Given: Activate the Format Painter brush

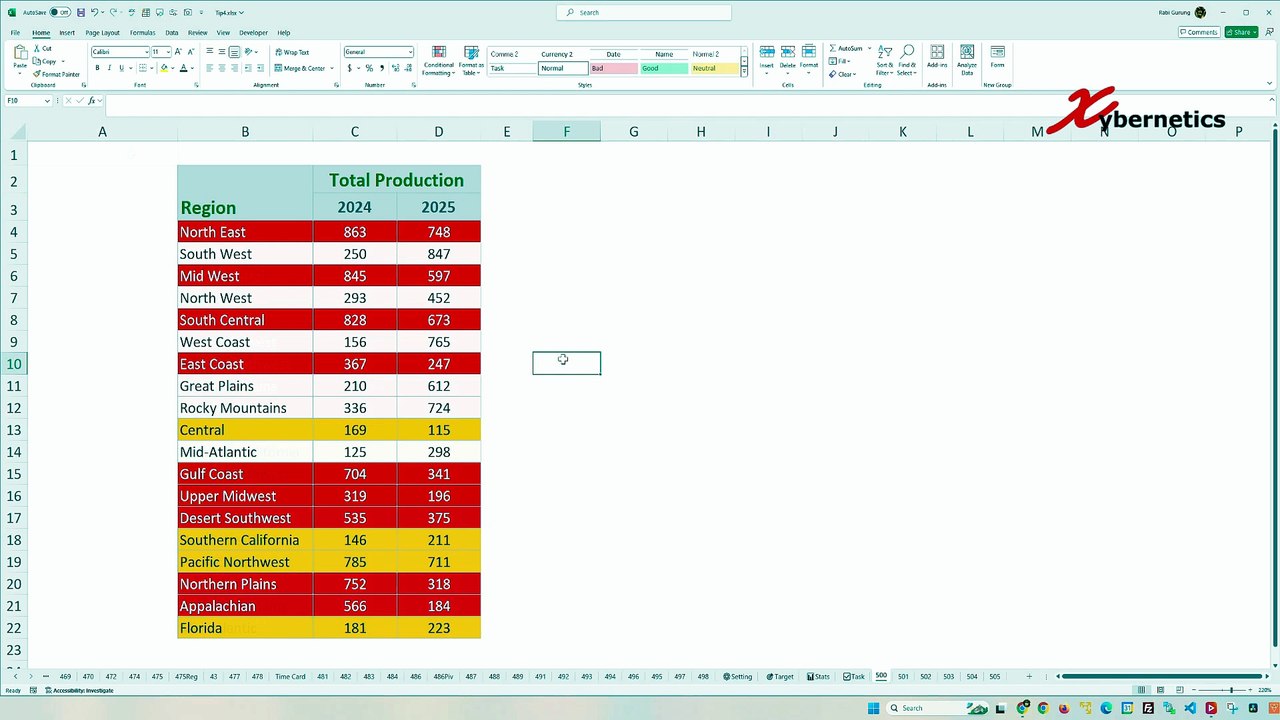Looking at the screenshot, I should coord(56,74).
